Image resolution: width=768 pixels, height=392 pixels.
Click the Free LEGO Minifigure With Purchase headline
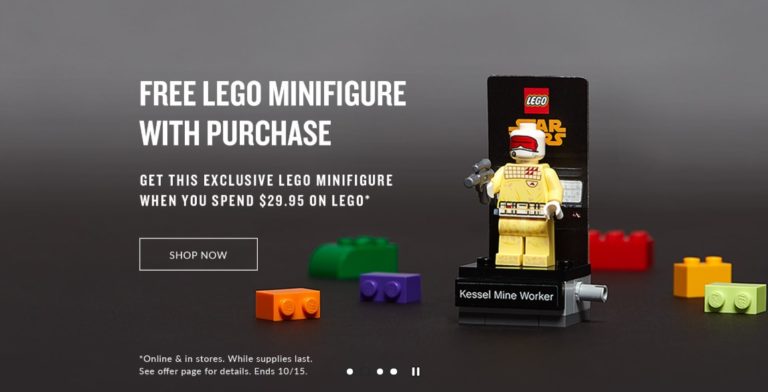[x=273, y=113]
